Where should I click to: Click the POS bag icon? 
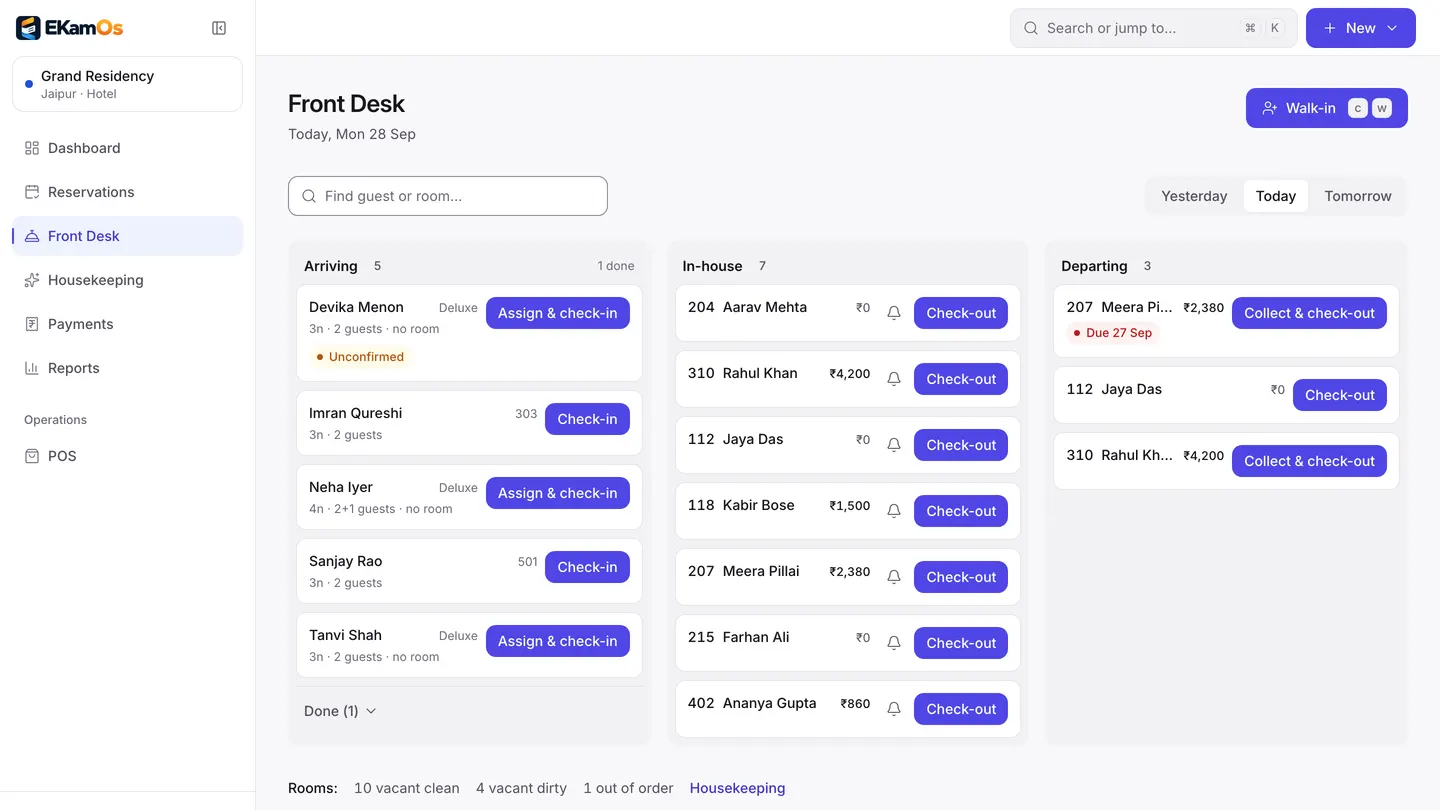click(x=32, y=456)
